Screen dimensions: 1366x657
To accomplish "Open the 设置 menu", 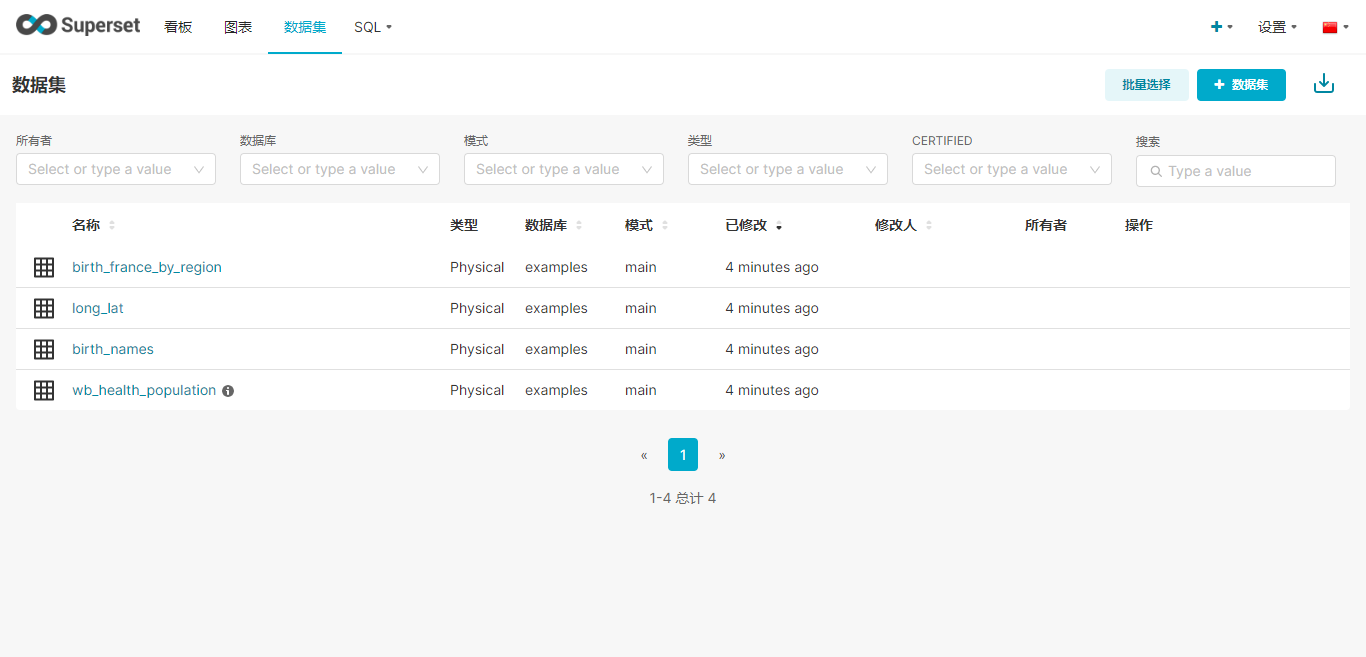I will [1277, 27].
